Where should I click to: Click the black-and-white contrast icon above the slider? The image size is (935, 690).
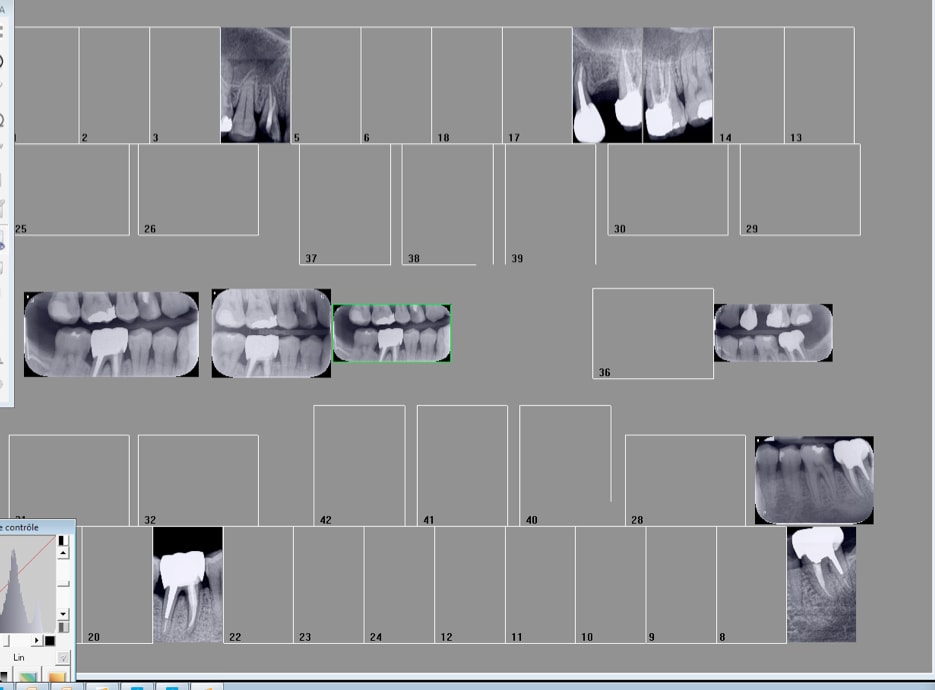63,540
